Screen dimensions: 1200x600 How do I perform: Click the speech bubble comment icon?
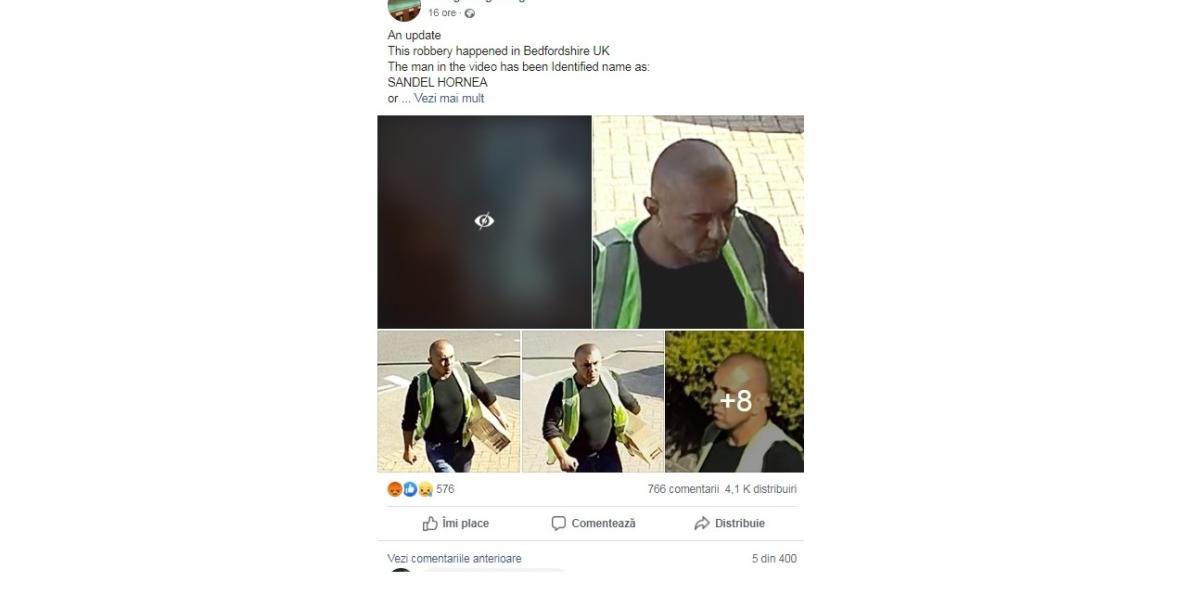point(559,523)
